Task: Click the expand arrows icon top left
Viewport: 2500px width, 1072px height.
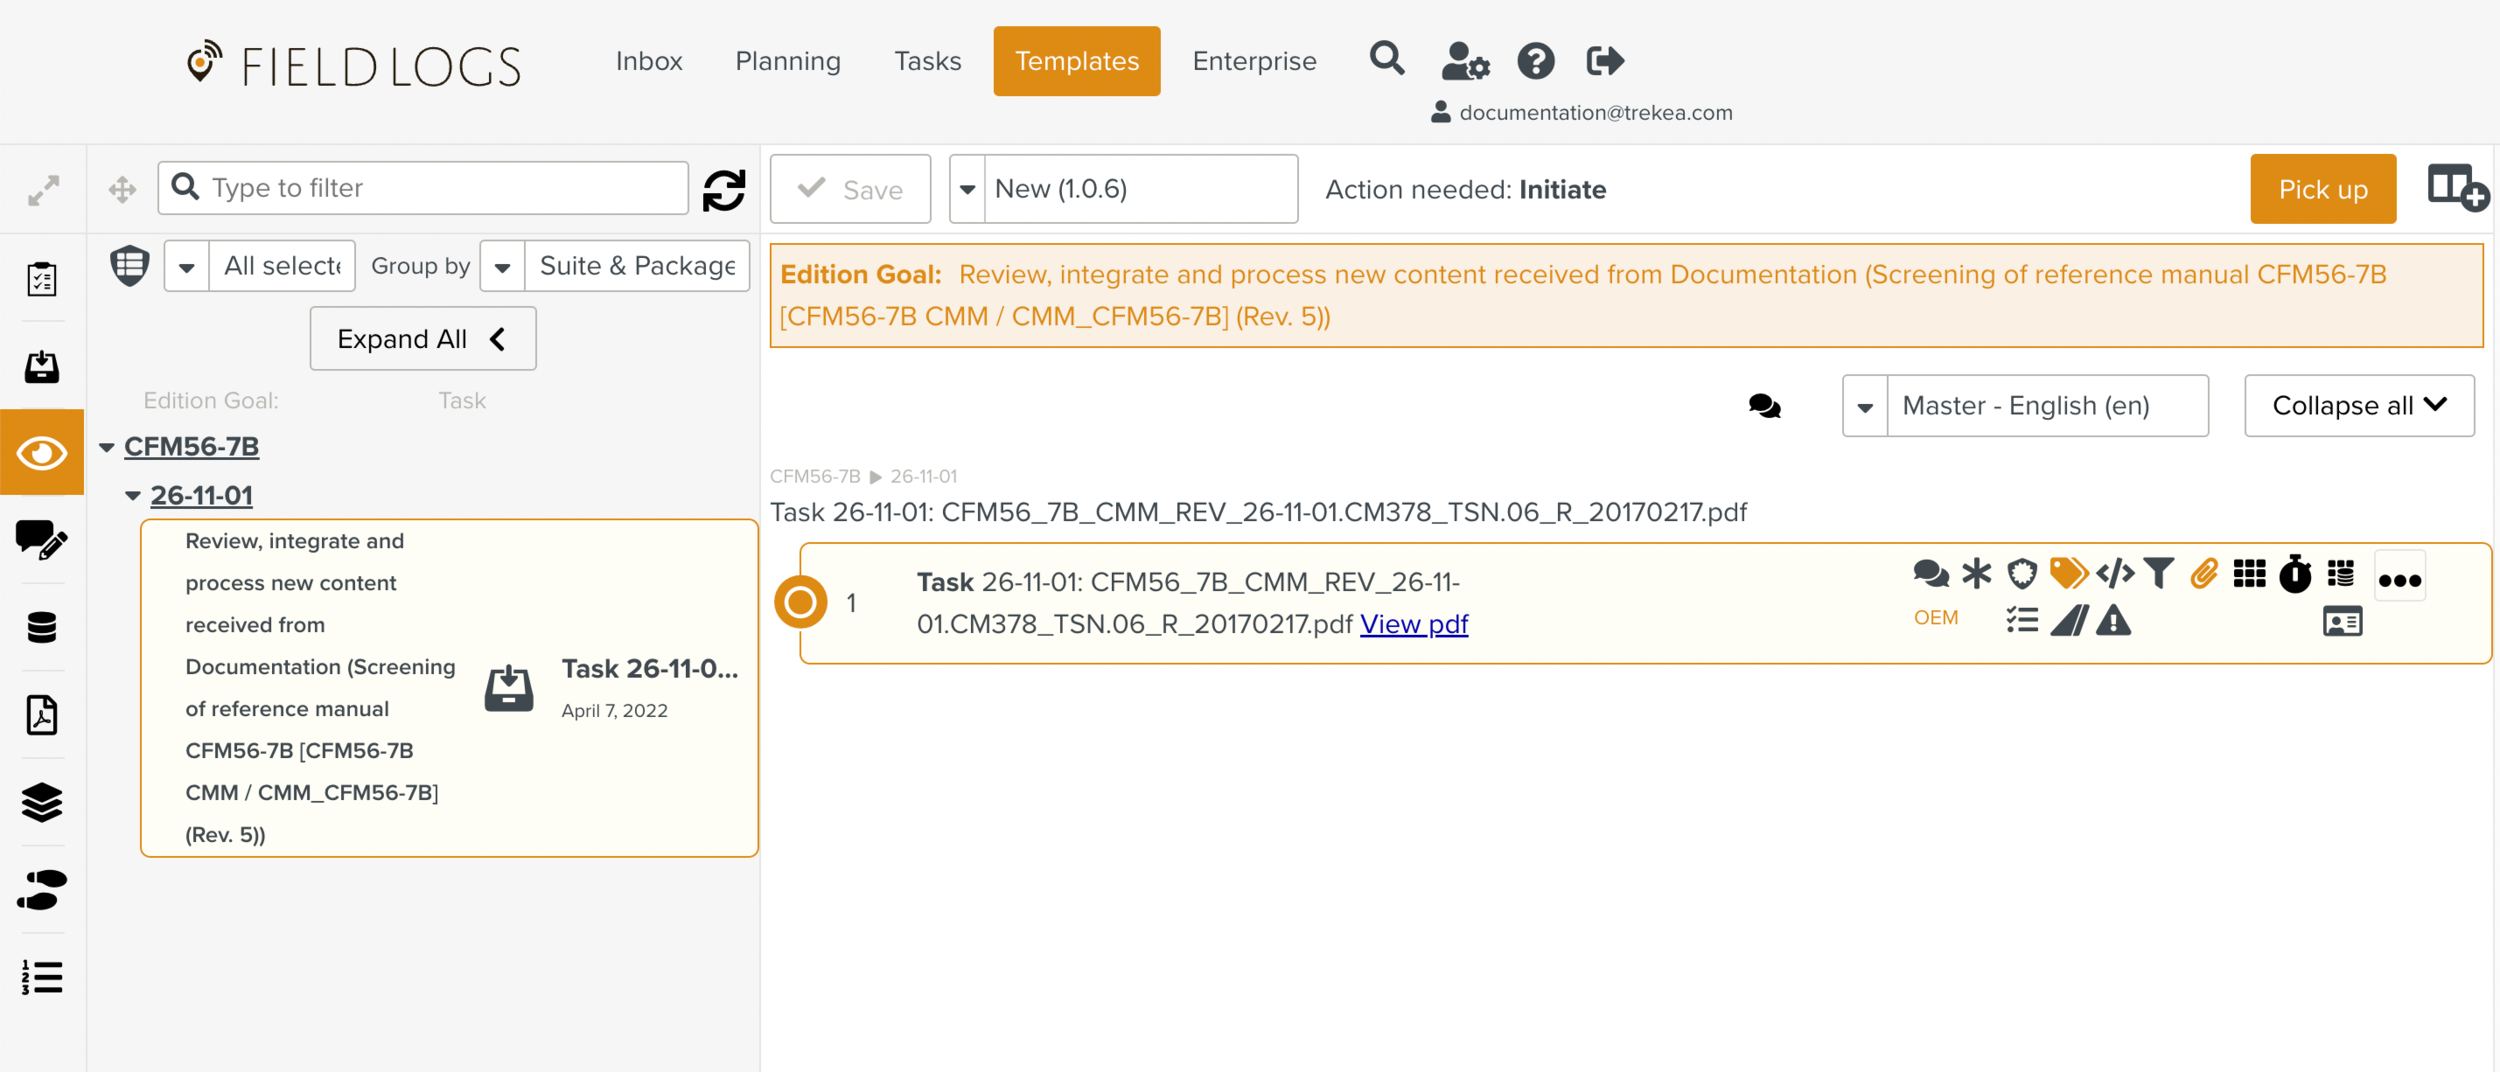Action: pos(43,190)
